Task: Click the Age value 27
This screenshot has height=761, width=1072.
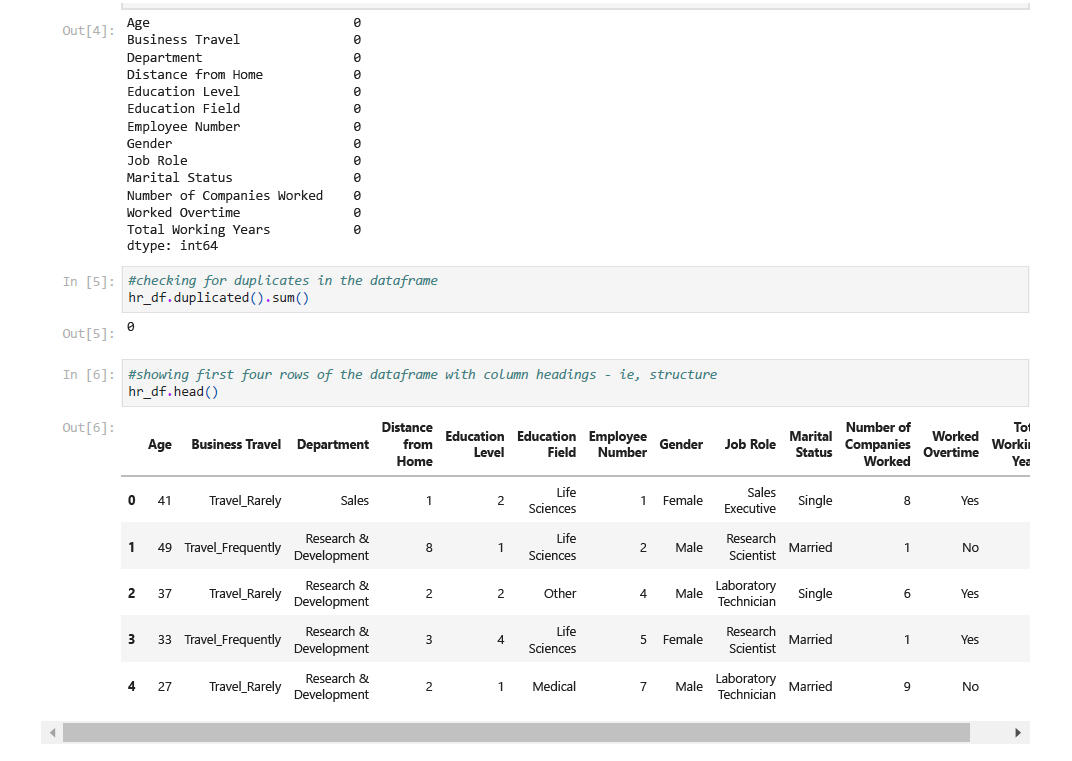Action: click(x=164, y=686)
